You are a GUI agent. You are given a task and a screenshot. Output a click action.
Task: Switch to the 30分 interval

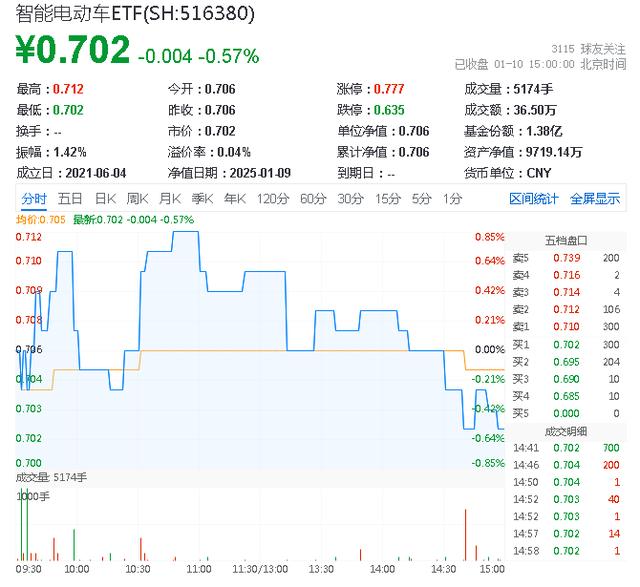pyautogui.click(x=350, y=198)
